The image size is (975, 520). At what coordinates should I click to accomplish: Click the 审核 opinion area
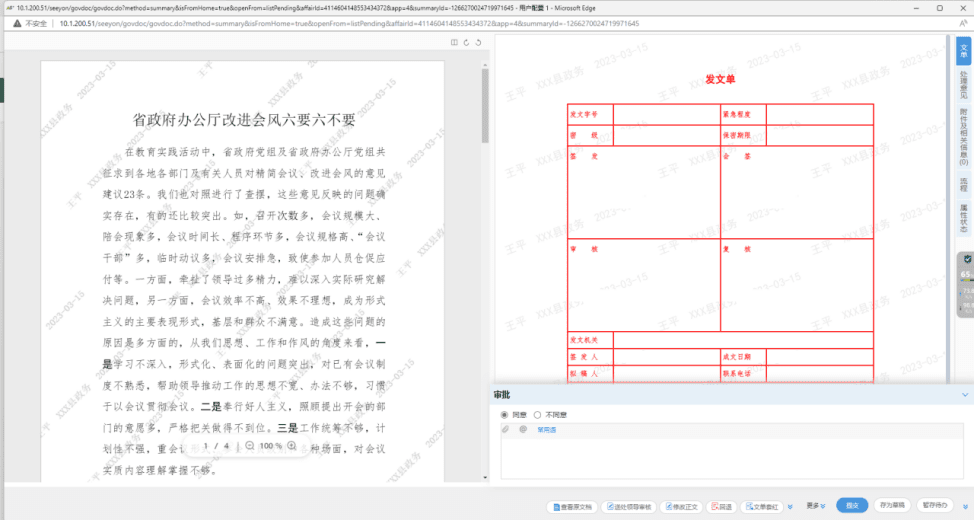click(644, 285)
